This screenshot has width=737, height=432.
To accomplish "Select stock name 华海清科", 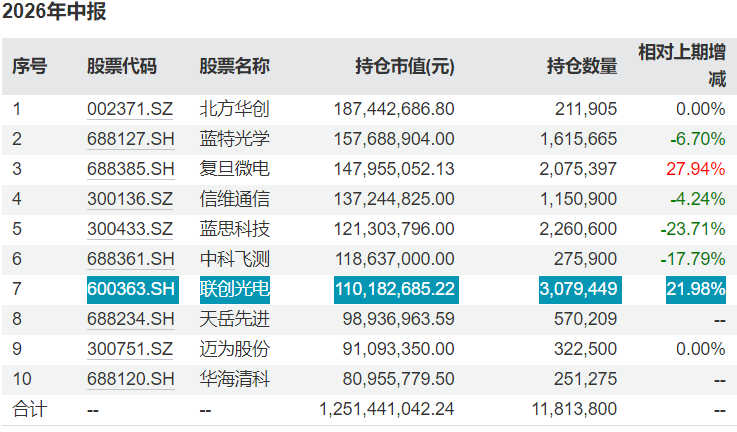I will [235, 379].
